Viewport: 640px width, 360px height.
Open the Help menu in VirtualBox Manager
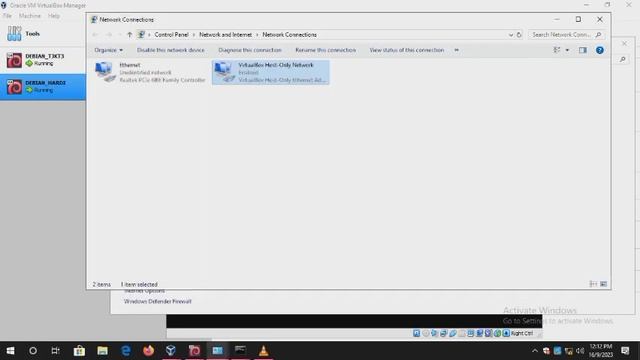click(x=54, y=16)
